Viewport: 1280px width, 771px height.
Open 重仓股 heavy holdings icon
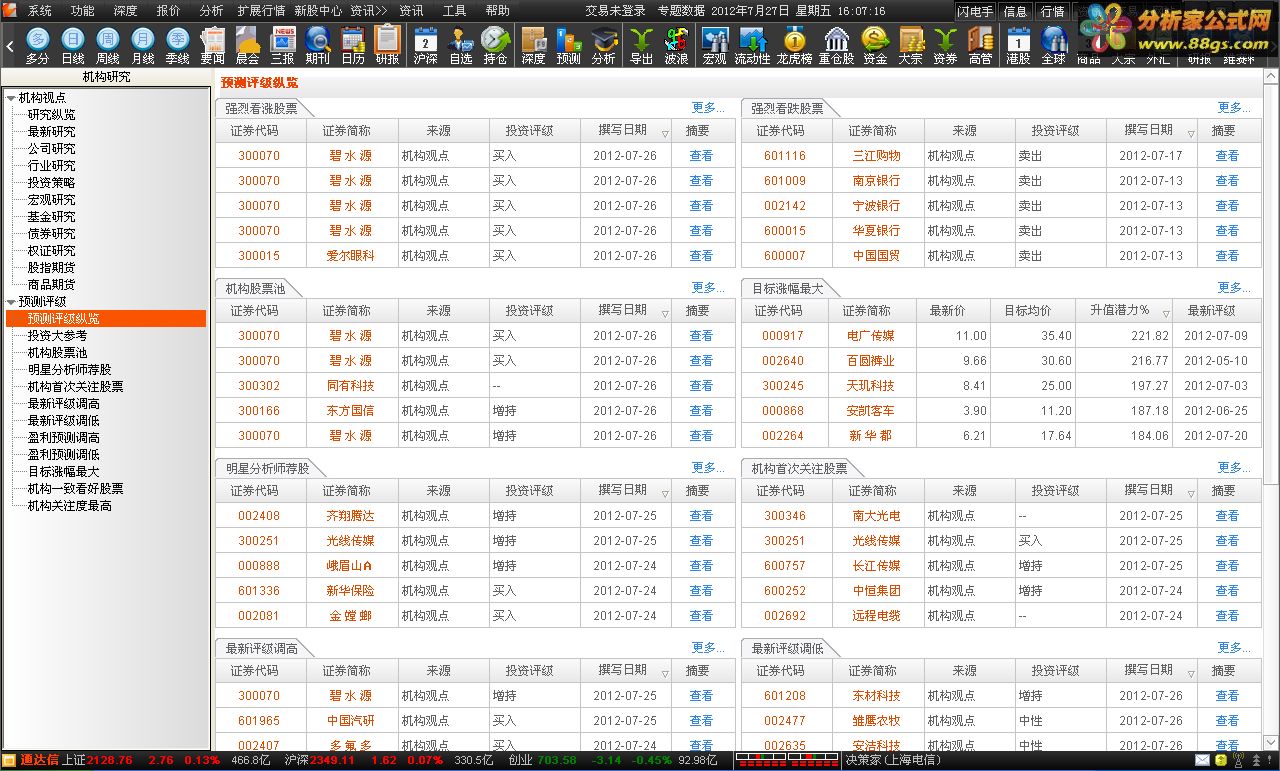coord(836,45)
